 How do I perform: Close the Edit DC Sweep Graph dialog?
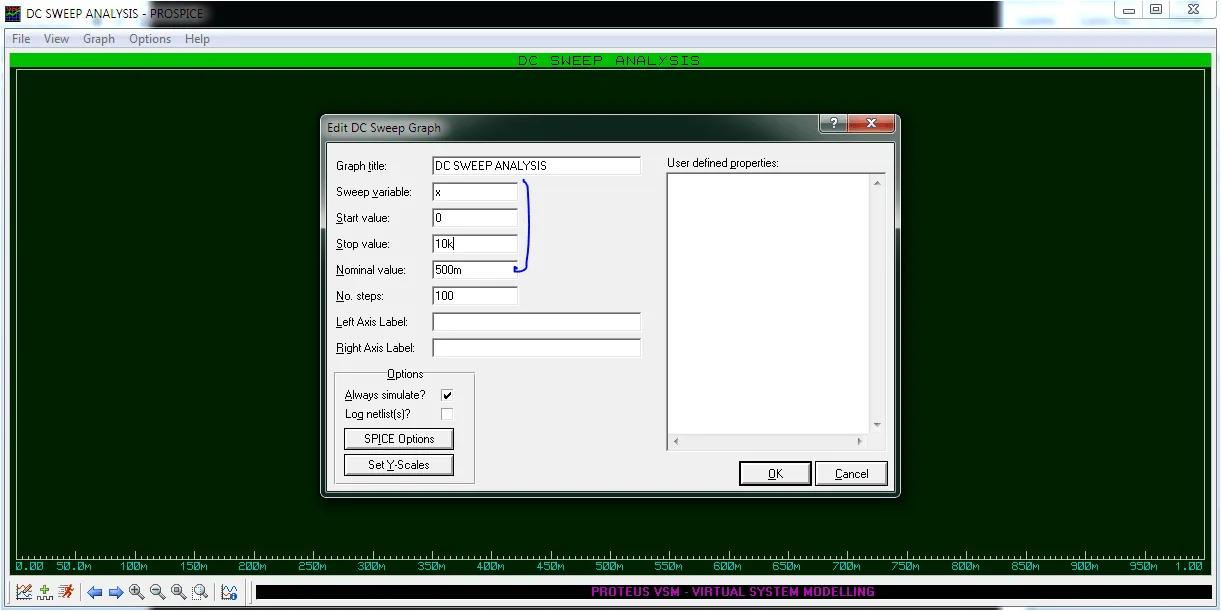(x=871, y=124)
